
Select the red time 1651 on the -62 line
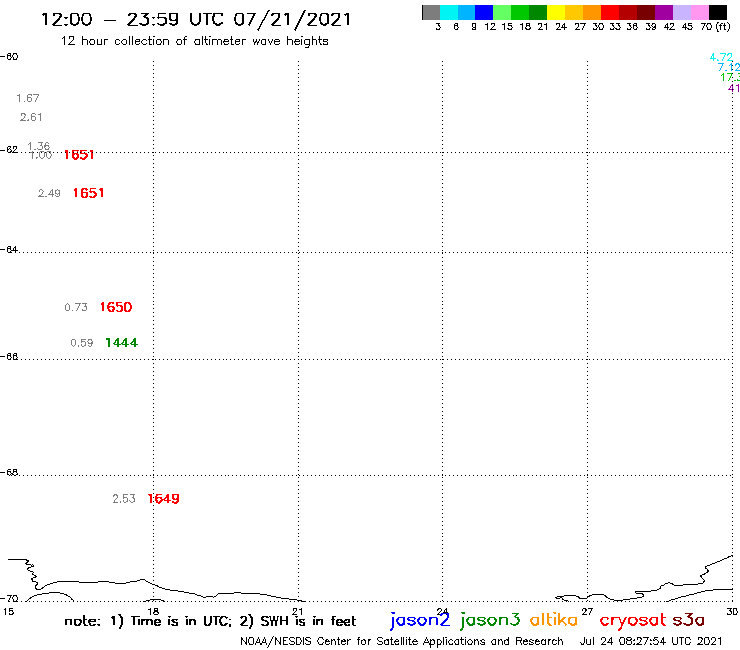pyautogui.click(x=79, y=155)
